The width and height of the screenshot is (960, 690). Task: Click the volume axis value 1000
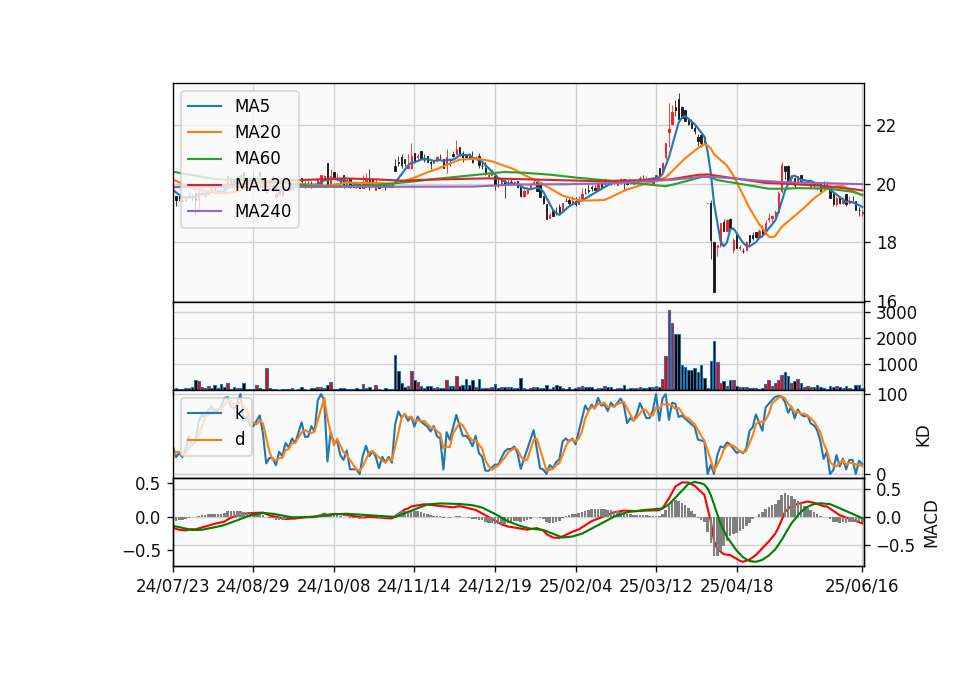coord(896,366)
